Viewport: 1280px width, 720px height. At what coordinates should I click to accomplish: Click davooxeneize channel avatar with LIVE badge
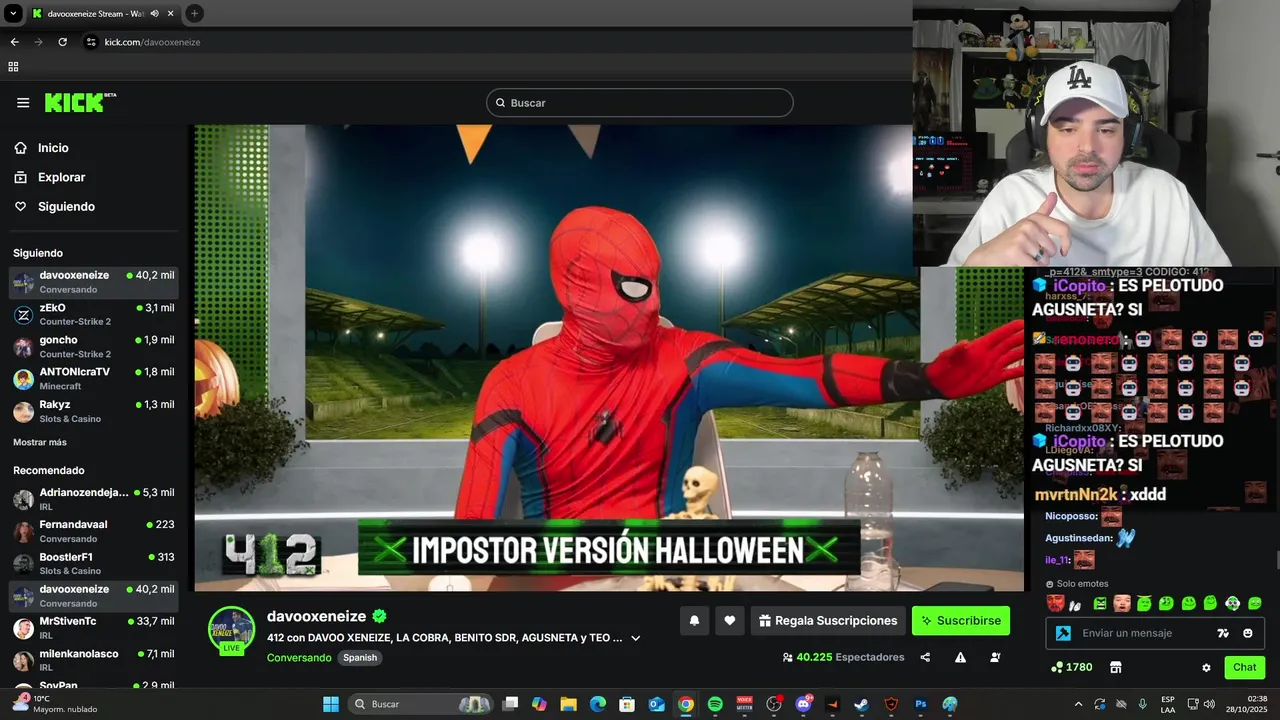tap(231, 630)
